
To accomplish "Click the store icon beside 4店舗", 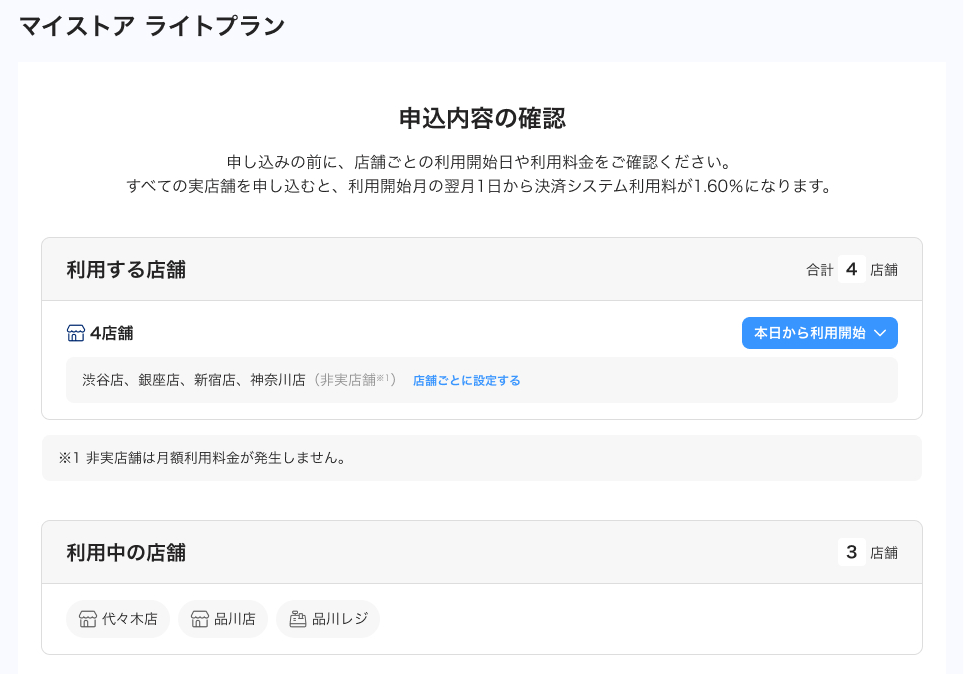I will pyautogui.click(x=76, y=333).
